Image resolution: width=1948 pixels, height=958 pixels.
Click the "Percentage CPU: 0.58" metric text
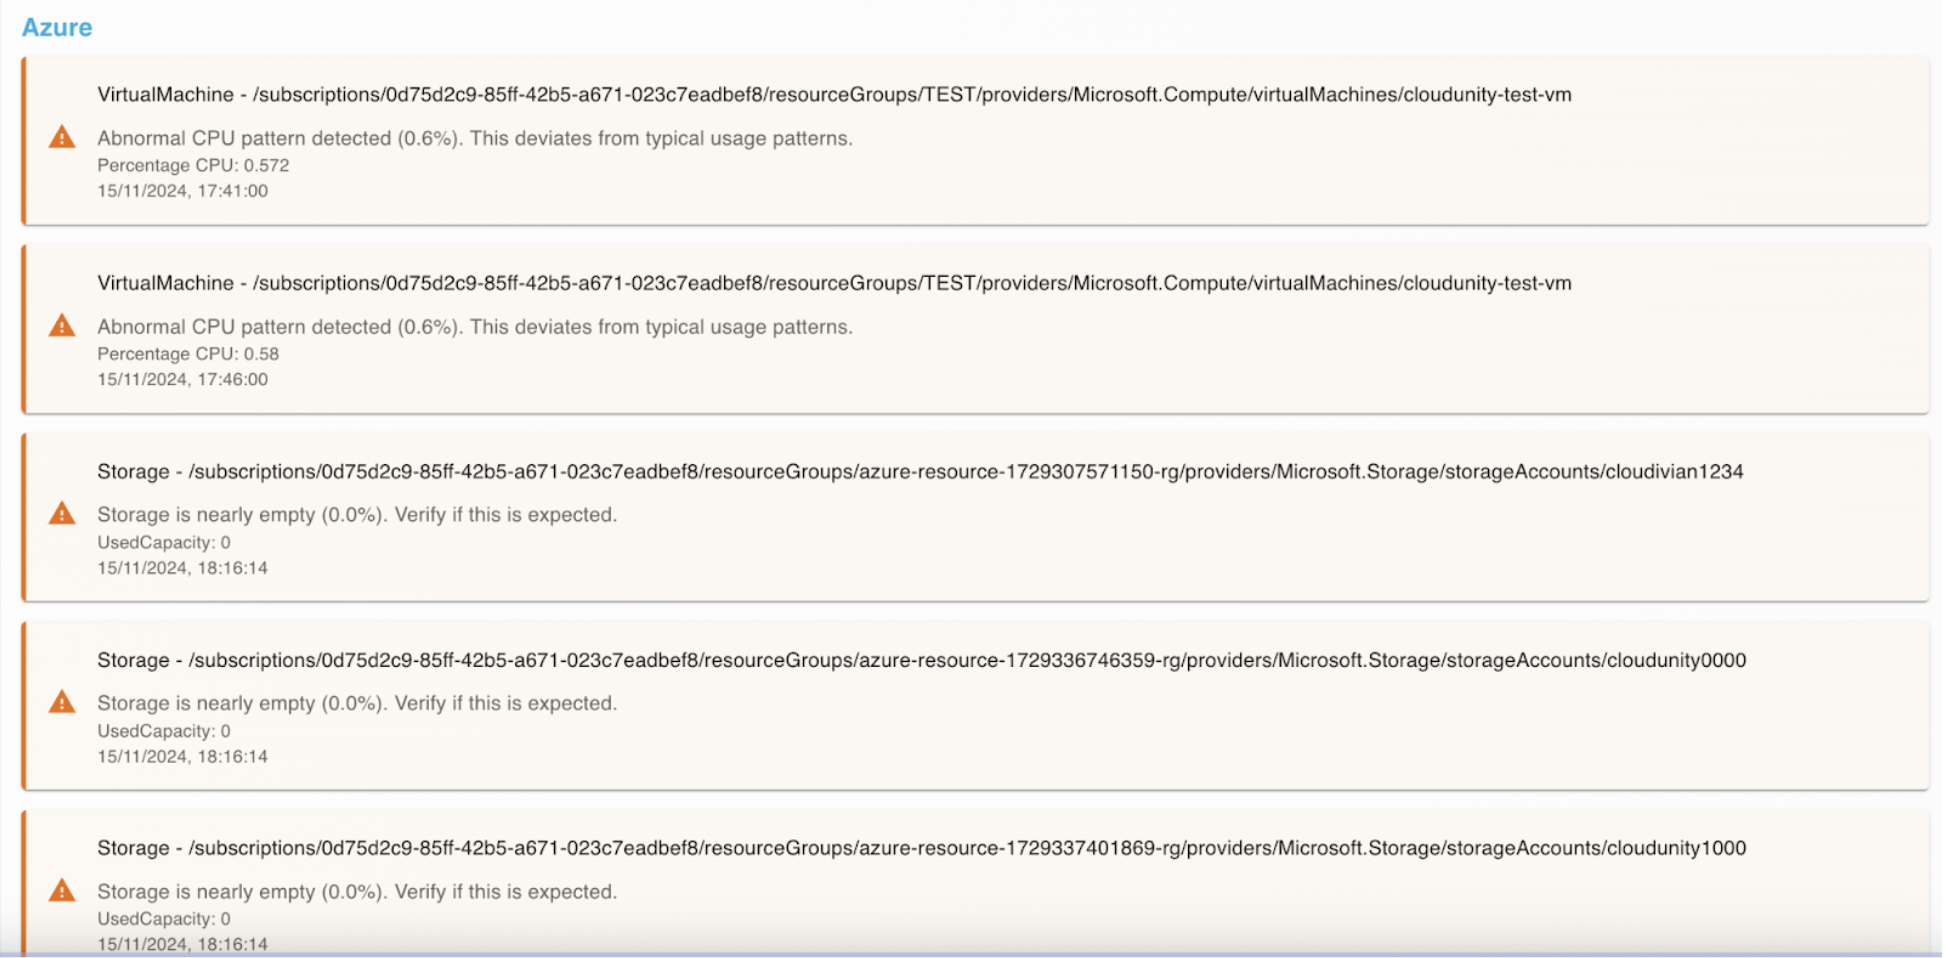click(188, 354)
